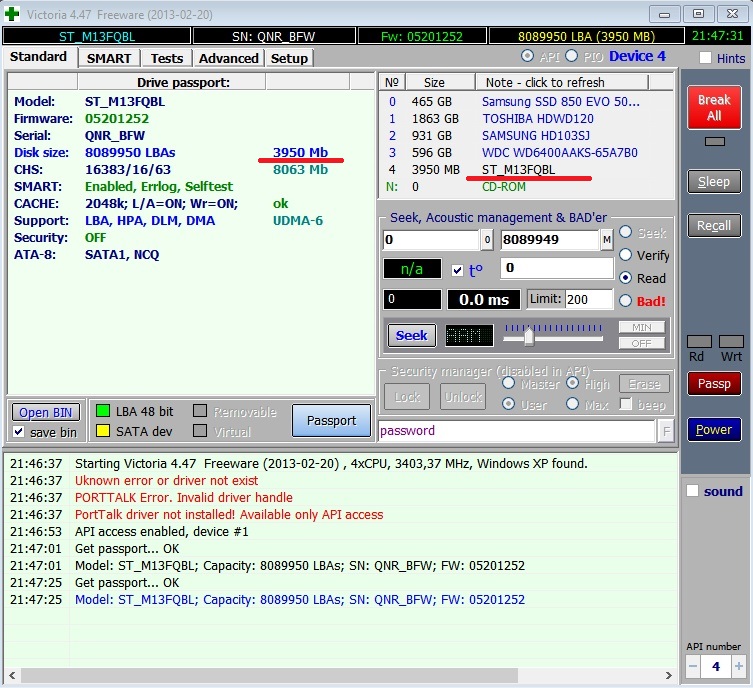
Task: Click the M button beside end LBA
Action: pos(607,240)
